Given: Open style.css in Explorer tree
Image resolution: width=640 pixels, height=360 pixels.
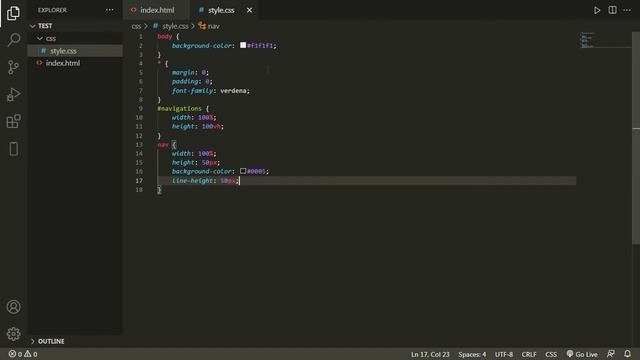Looking at the screenshot, I should [63, 51].
